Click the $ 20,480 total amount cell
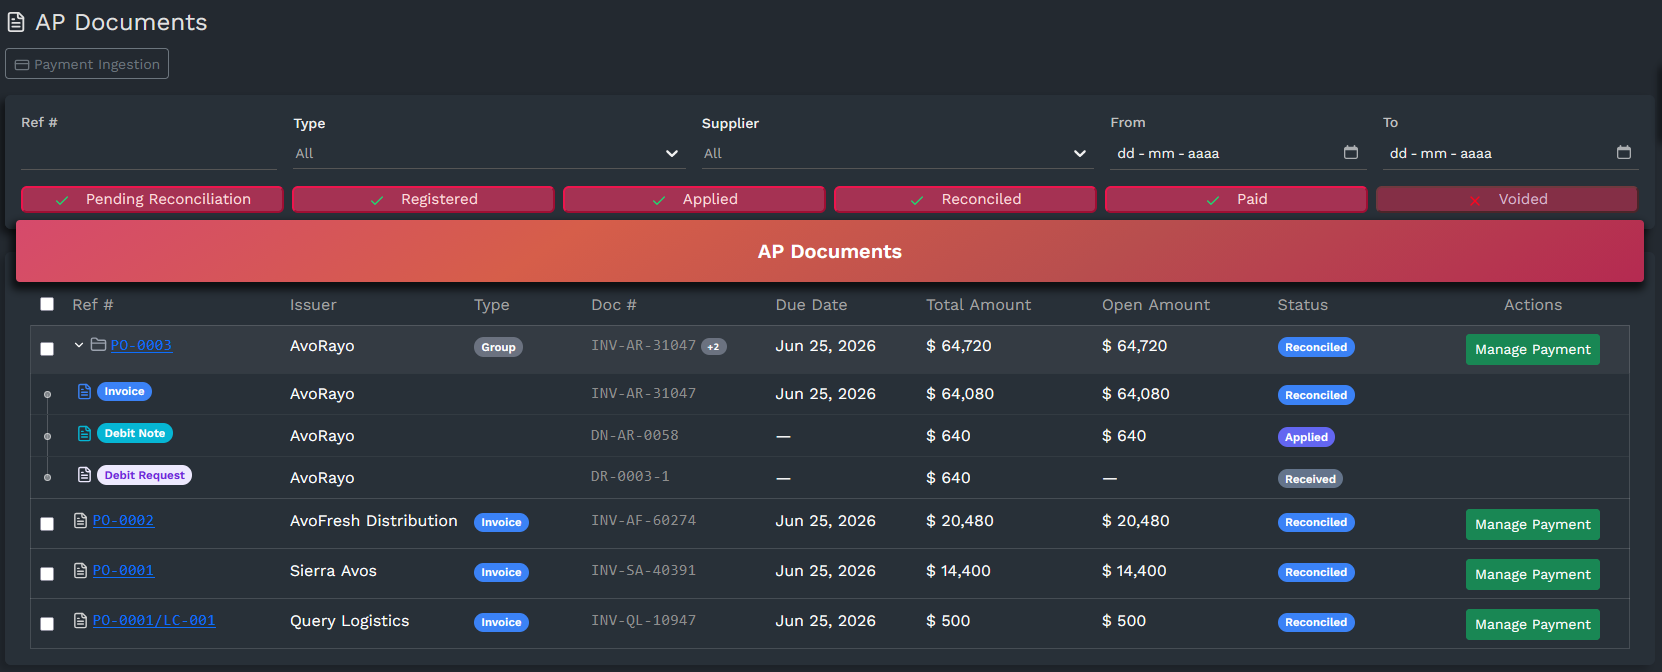The height and width of the screenshot is (672, 1662). [x=960, y=521]
